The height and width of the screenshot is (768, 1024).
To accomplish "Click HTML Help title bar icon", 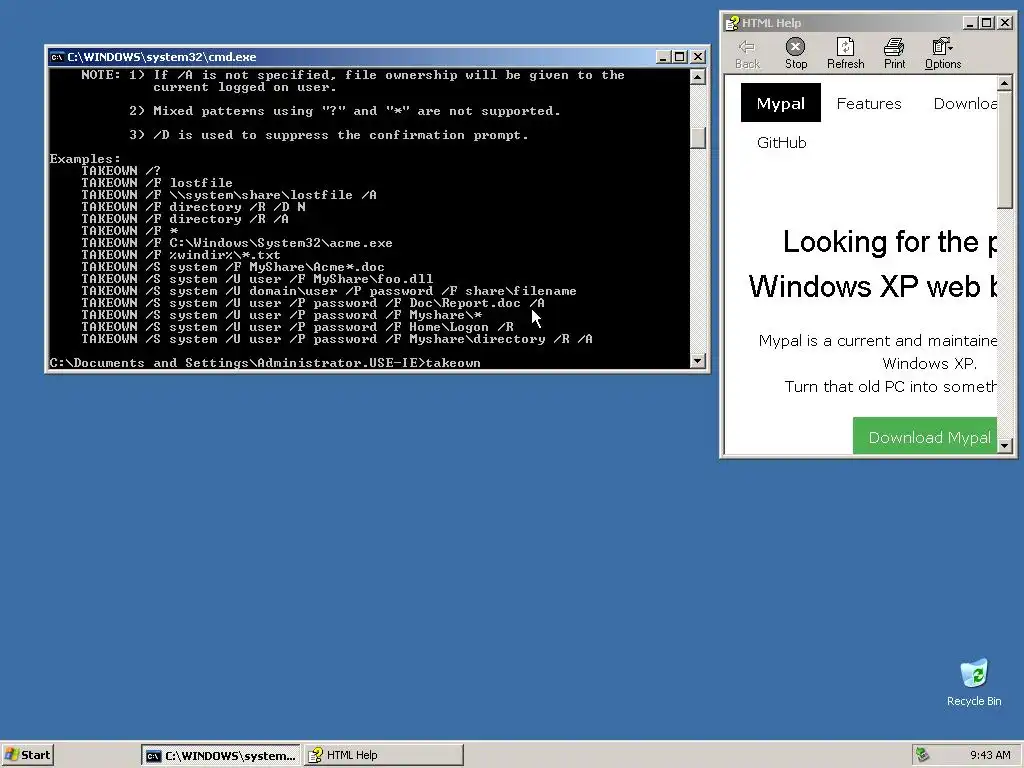I will pyautogui.click(x=732, y=23).
